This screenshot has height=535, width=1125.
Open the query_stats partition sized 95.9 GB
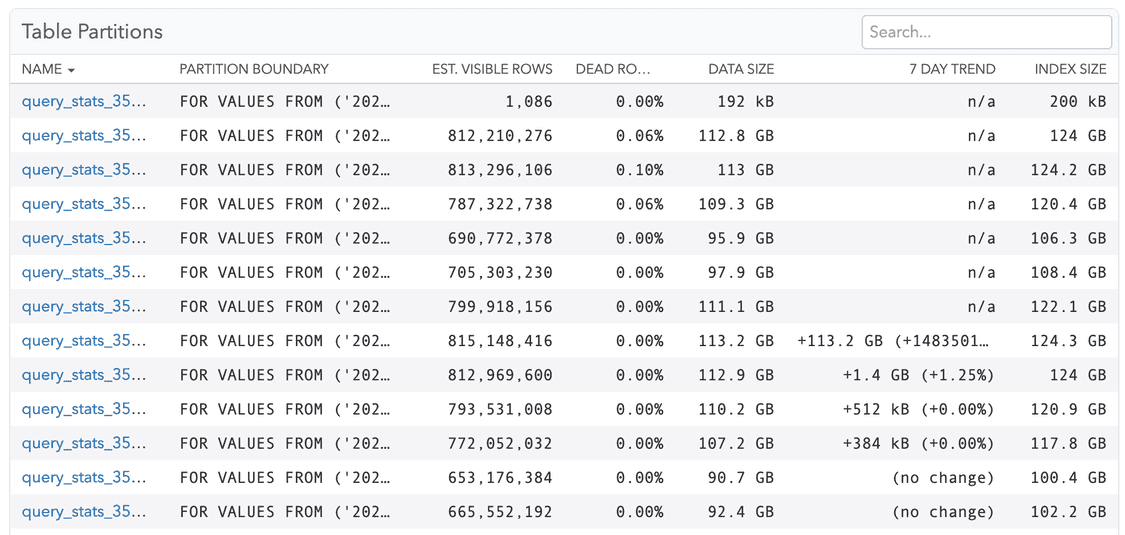click(x=84, y=238)
